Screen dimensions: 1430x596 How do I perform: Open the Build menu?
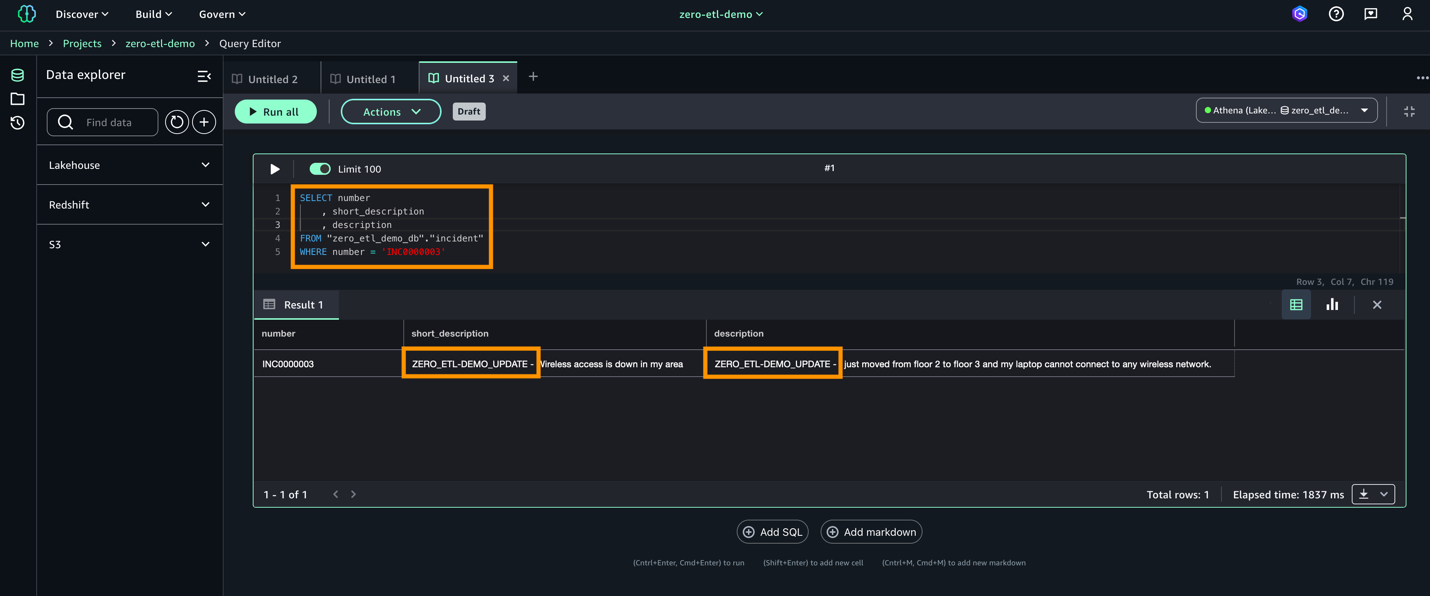click(153, 14)
